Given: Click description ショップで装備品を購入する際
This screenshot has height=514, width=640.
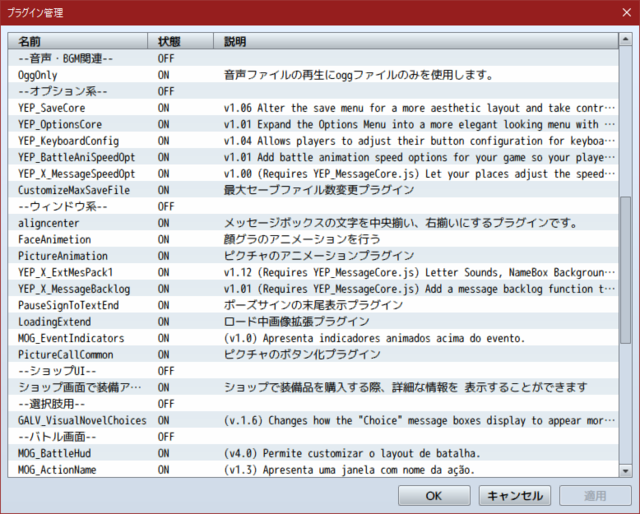Looking at the screenshot, I should click(x=406, y=387).
